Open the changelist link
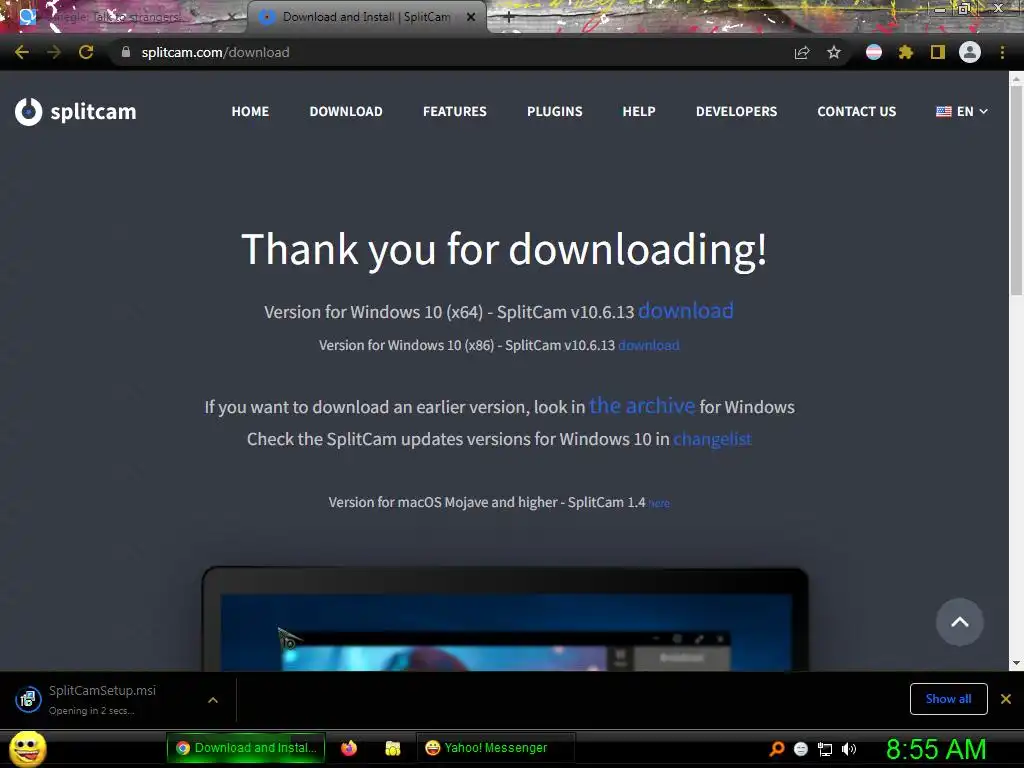 [712, 439]
